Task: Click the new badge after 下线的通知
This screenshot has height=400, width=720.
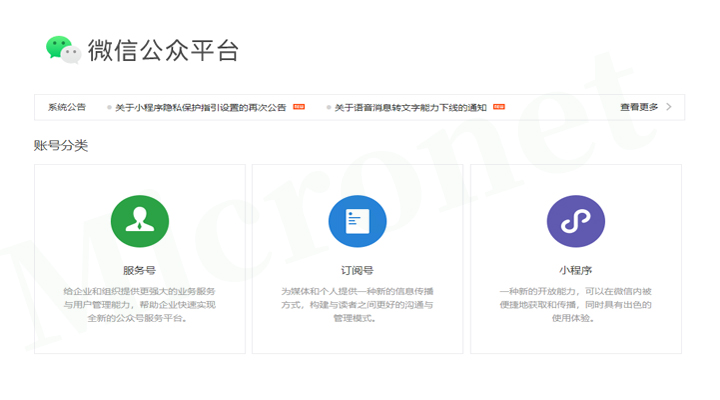Action: click(499, 107)
